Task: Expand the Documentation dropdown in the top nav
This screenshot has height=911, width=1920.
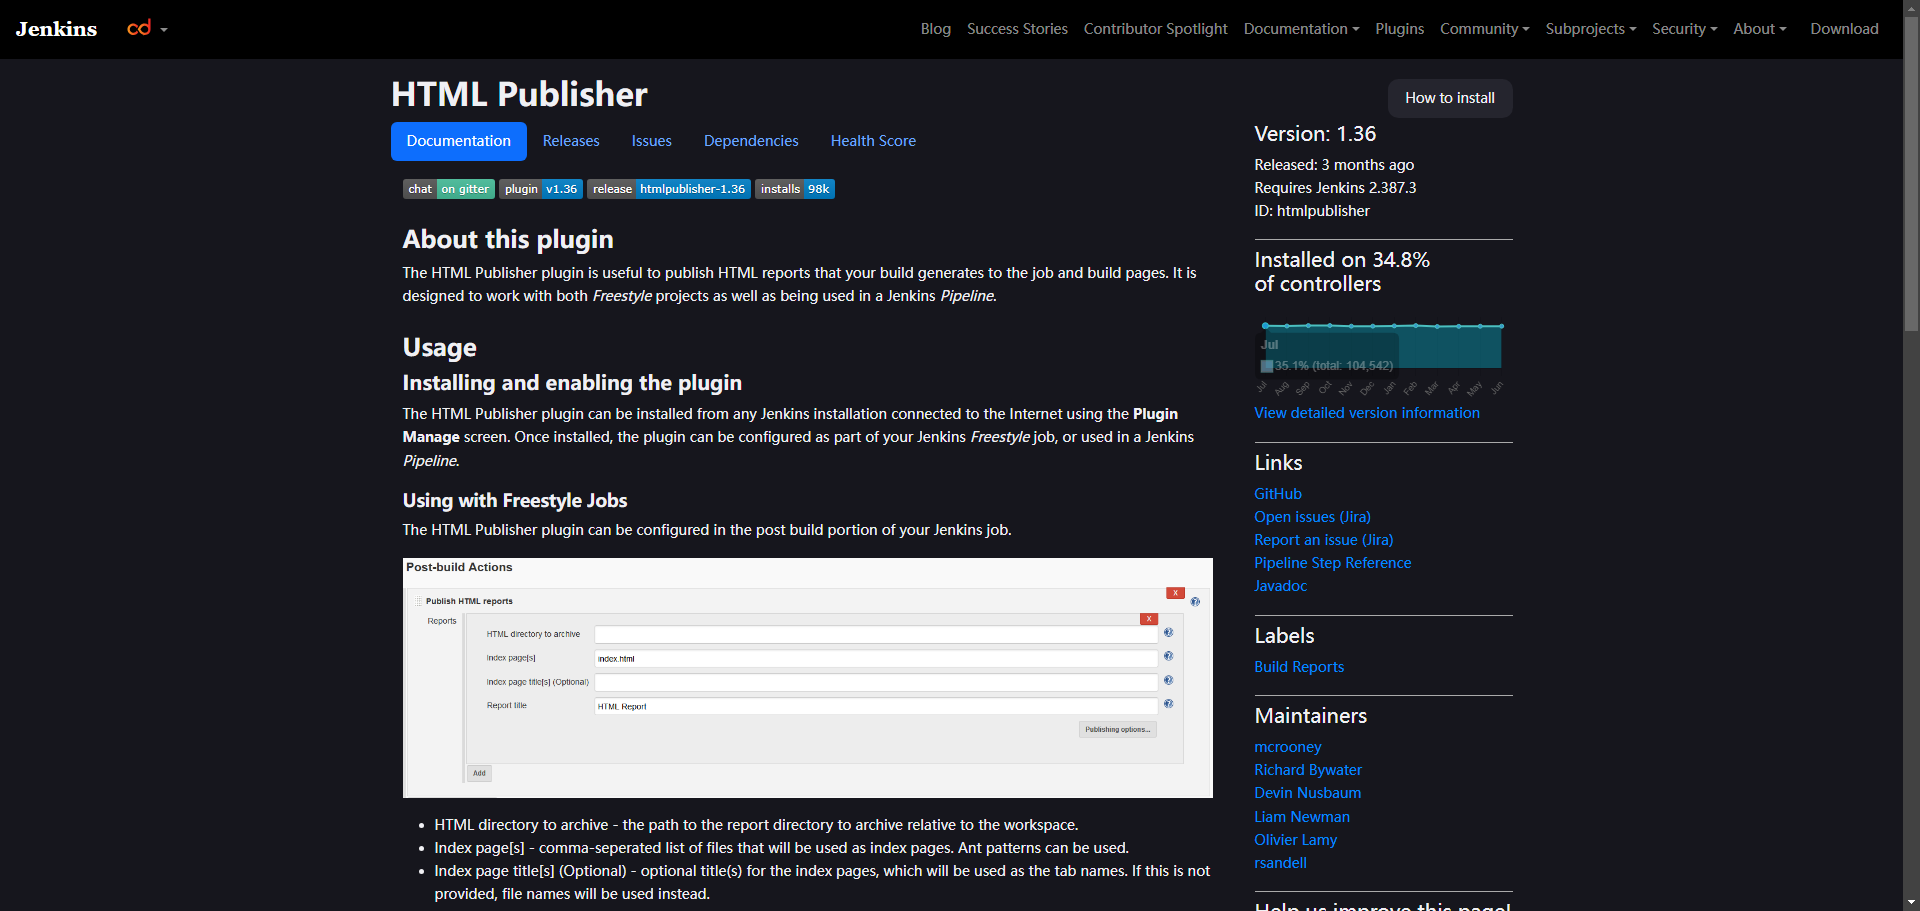Action: point(1301,29)
